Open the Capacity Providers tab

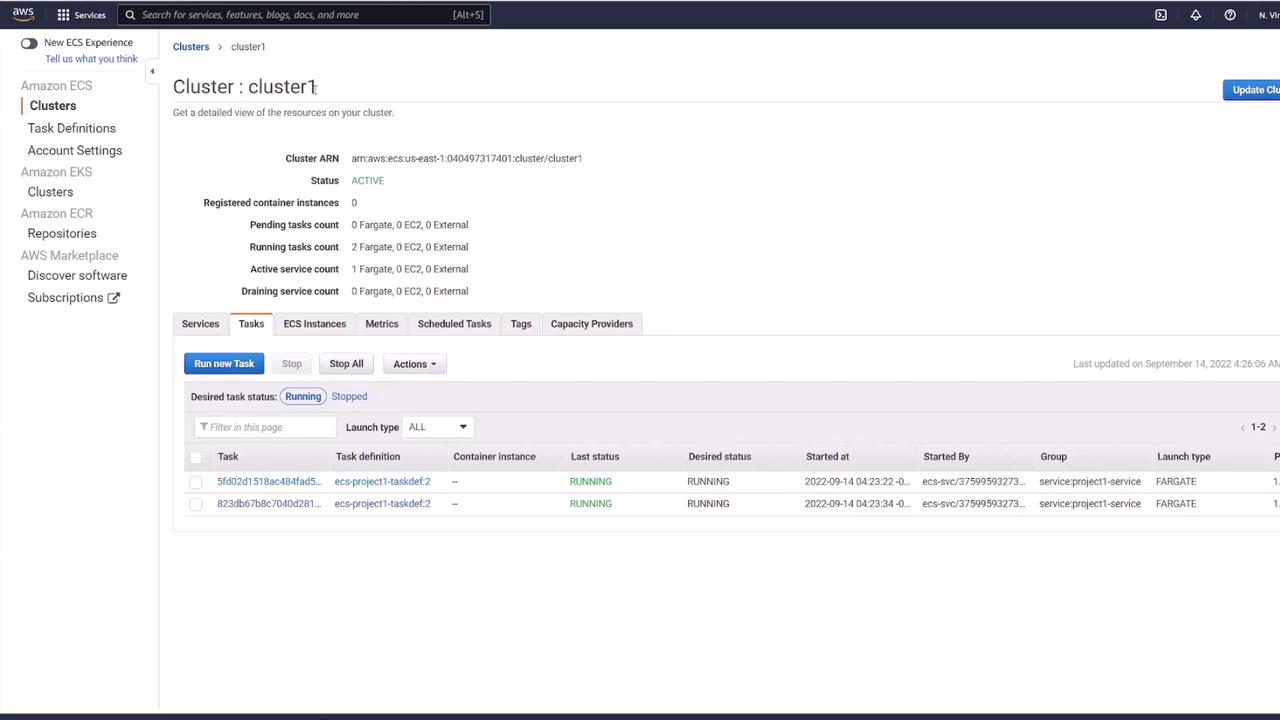point(592,324)
